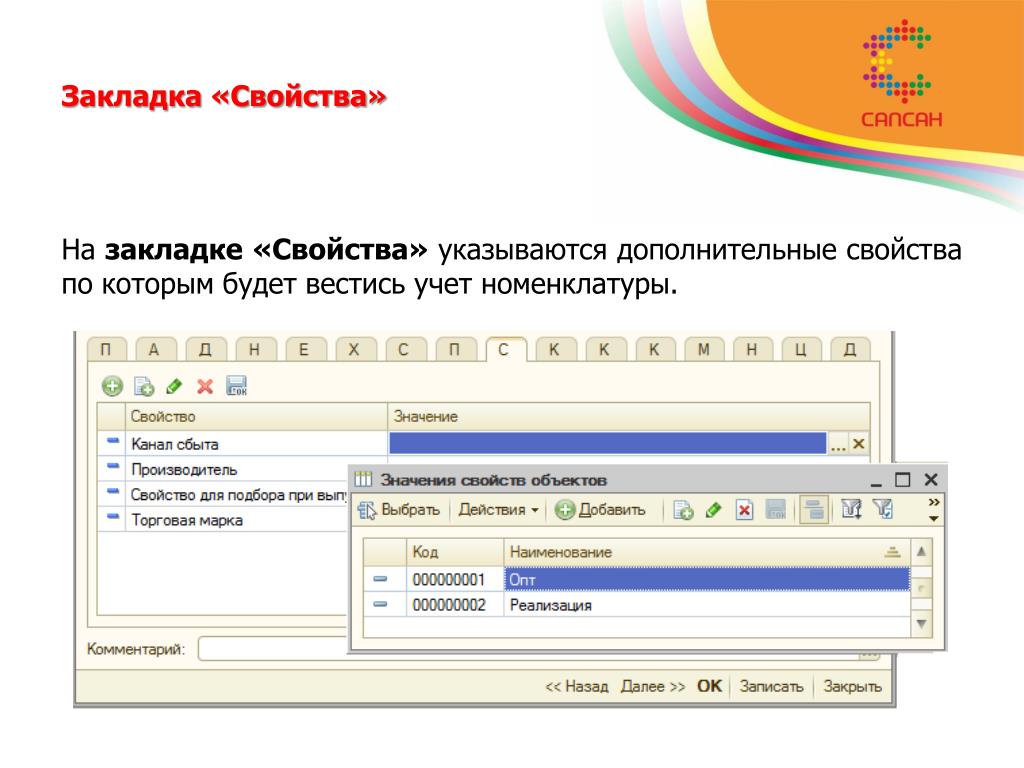Viewport: 1024px width, 768px height.
Task: Click the save floppy icon above properties table
Action: click(236, 386)
